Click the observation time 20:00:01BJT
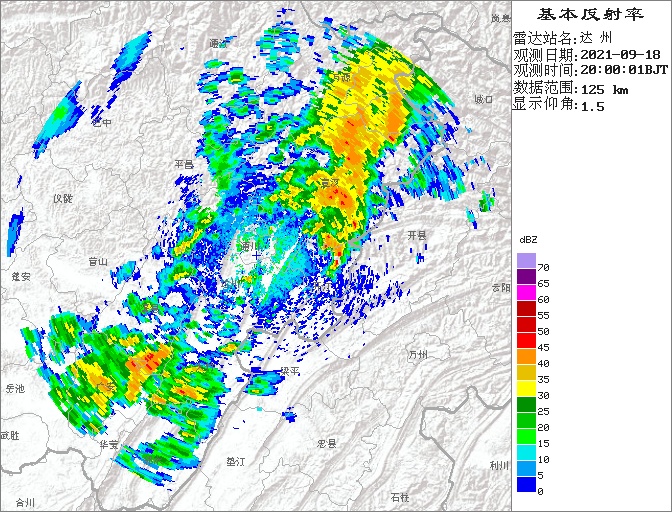The width and height of the screenshot is (672, 512). (x=624, y=71)
